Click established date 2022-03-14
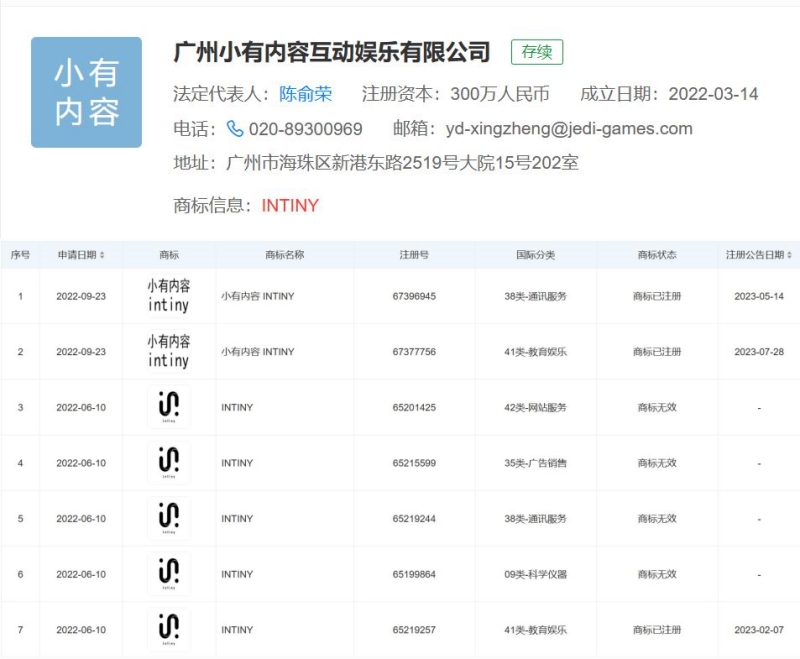 click(713, 94)
